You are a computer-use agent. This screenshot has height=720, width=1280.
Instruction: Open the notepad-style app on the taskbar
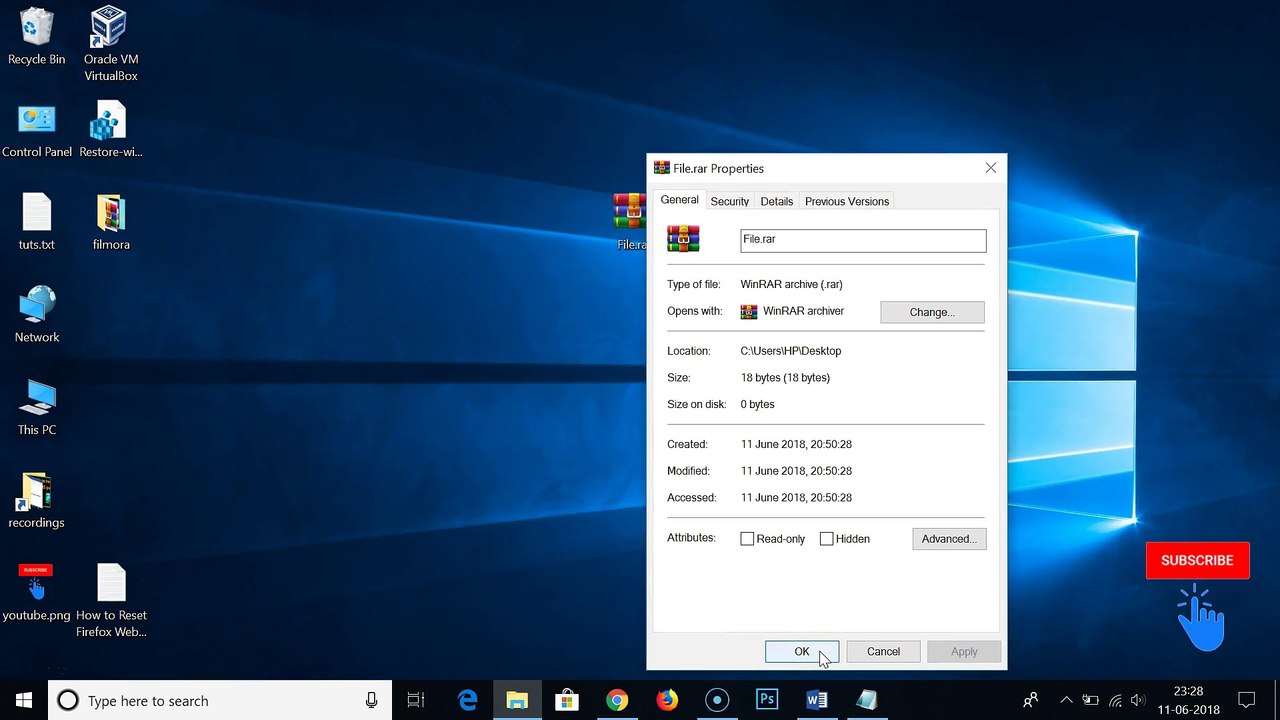(867, 700)
